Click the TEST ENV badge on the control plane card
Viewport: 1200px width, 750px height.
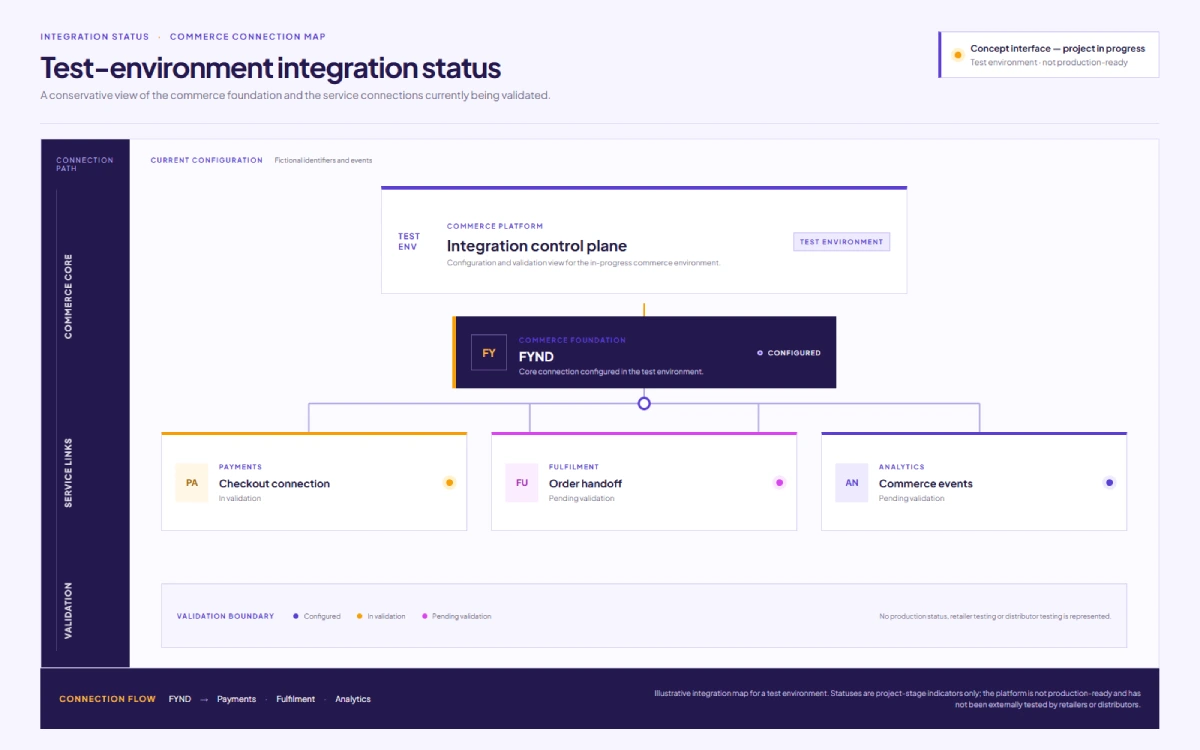(x=409, y=242)
